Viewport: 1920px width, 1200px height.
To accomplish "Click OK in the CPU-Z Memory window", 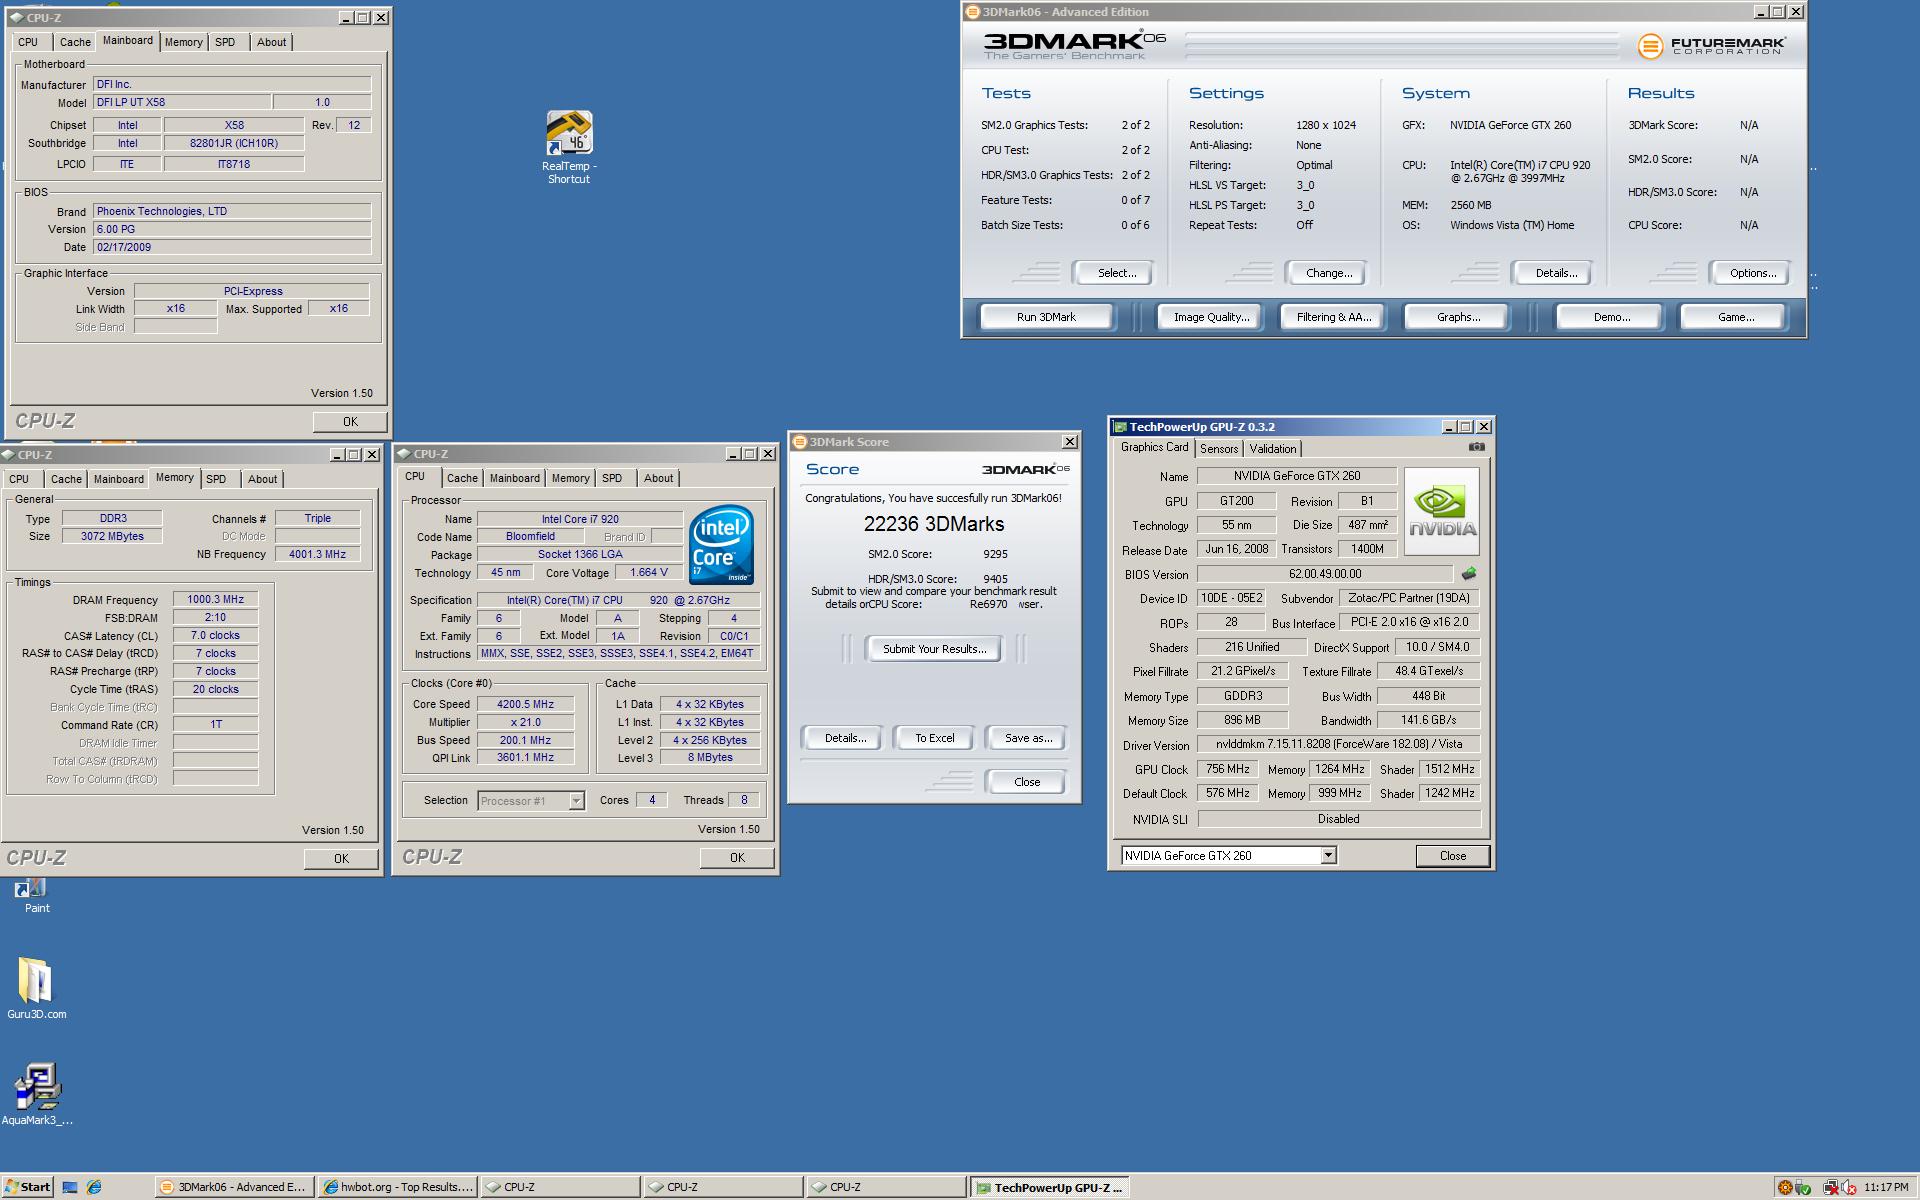I will pyautogui.click(x=341, y=858).
